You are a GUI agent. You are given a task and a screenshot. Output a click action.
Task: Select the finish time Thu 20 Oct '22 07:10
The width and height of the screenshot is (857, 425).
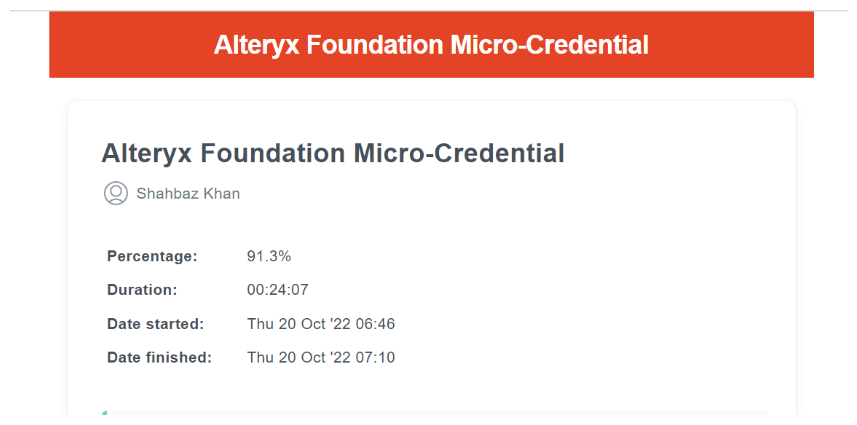[x=321, y=358]
